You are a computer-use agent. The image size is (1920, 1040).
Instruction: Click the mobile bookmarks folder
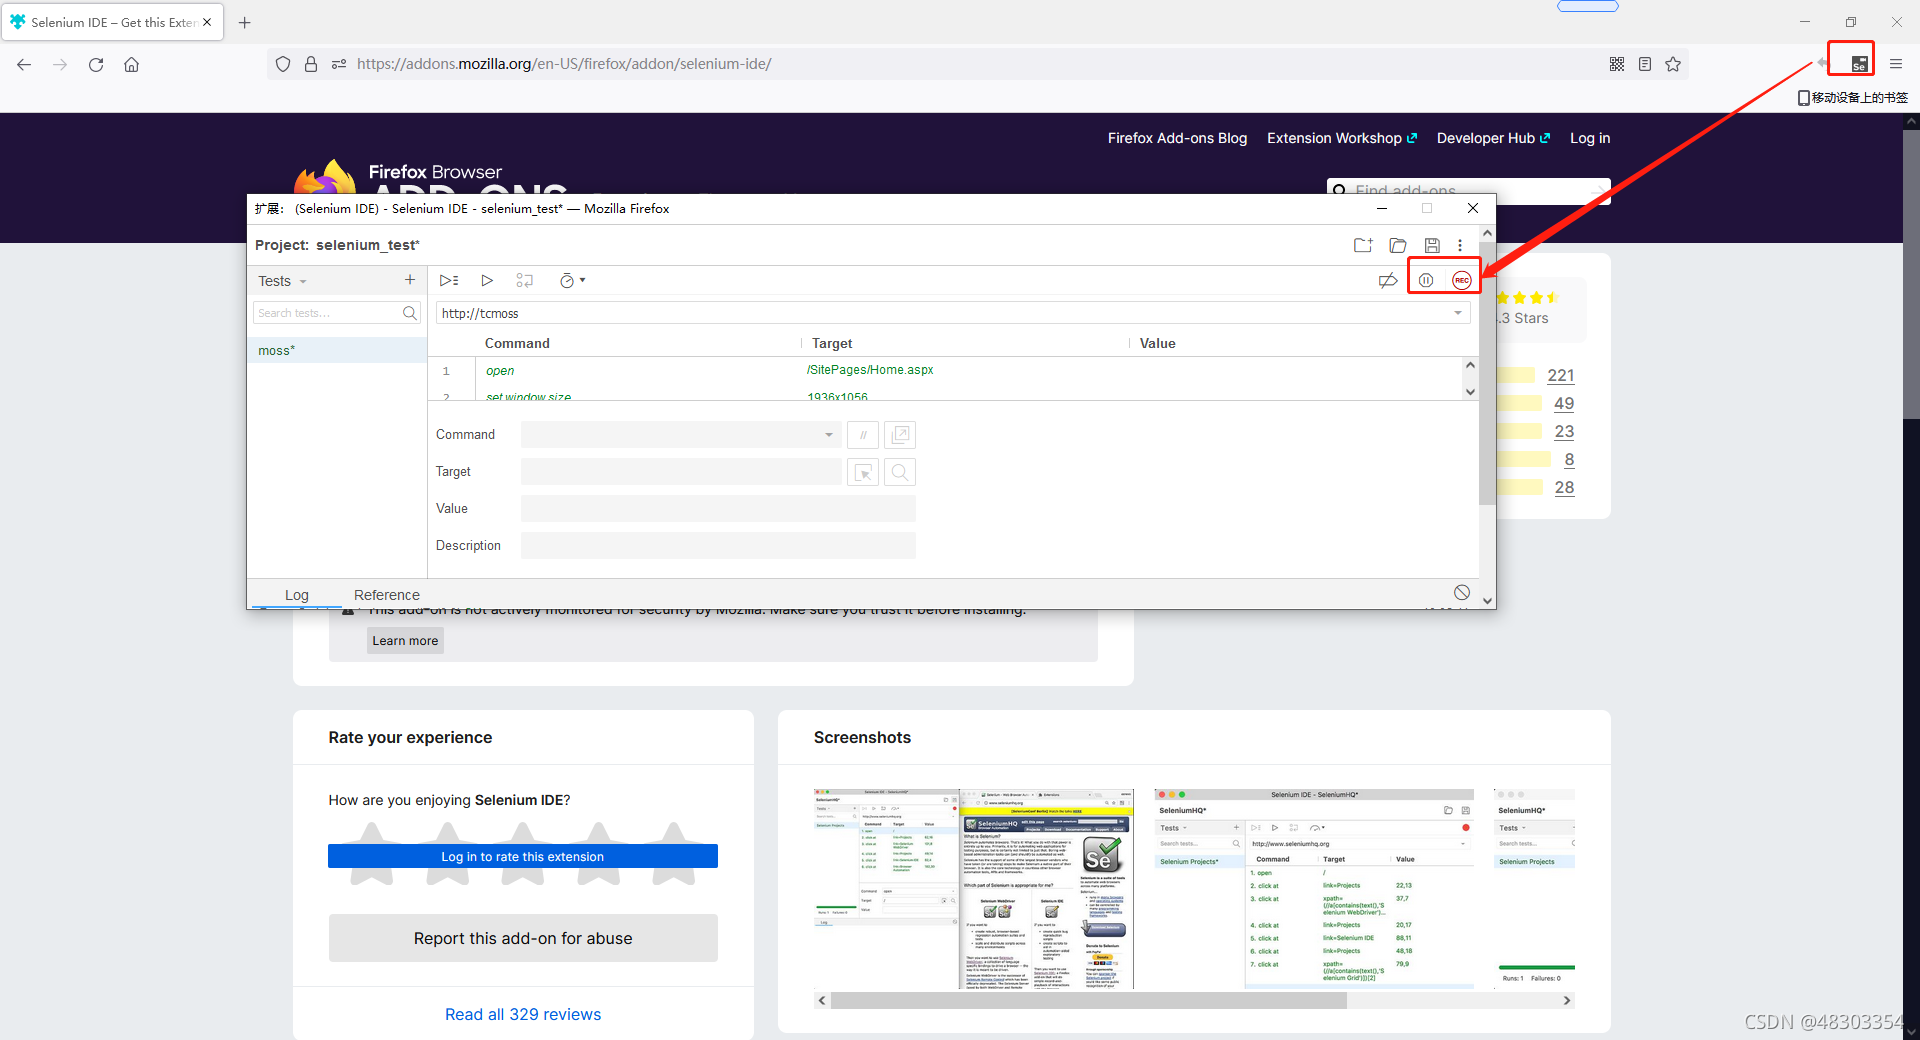(x=1853, y=97)
